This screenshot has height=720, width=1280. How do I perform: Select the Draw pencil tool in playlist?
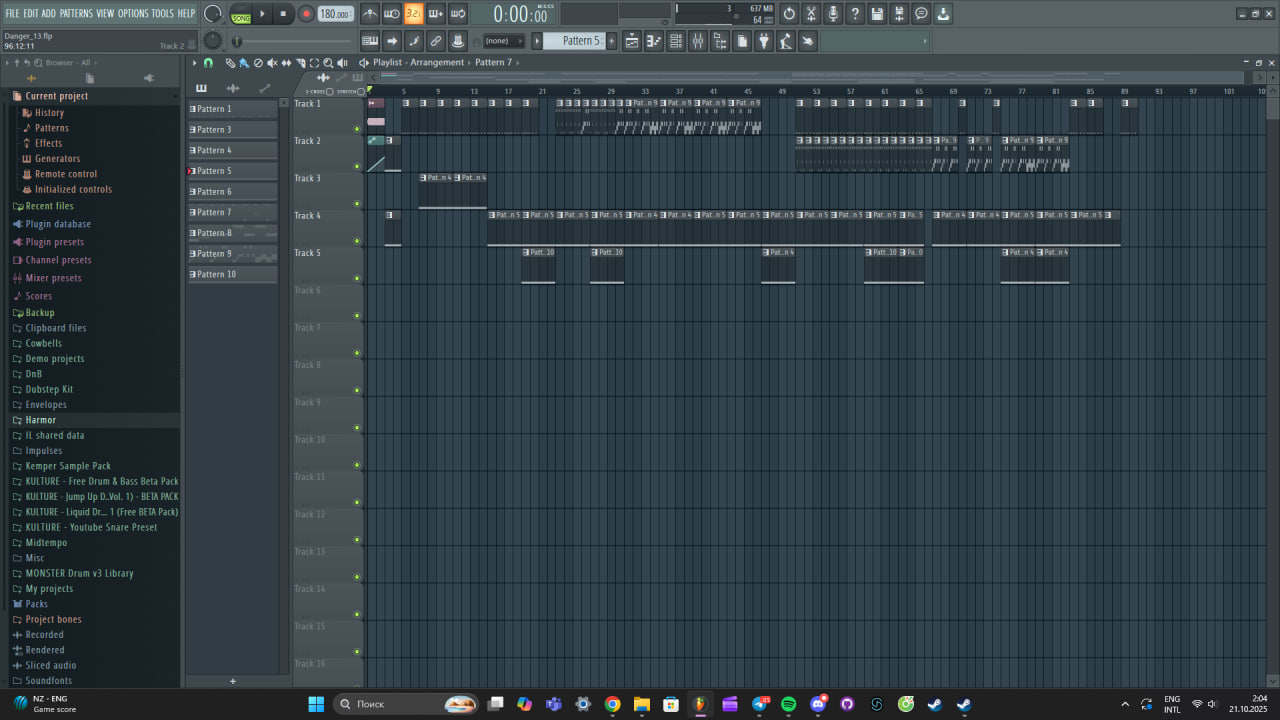pyautogui.click(x=230, y=63)
